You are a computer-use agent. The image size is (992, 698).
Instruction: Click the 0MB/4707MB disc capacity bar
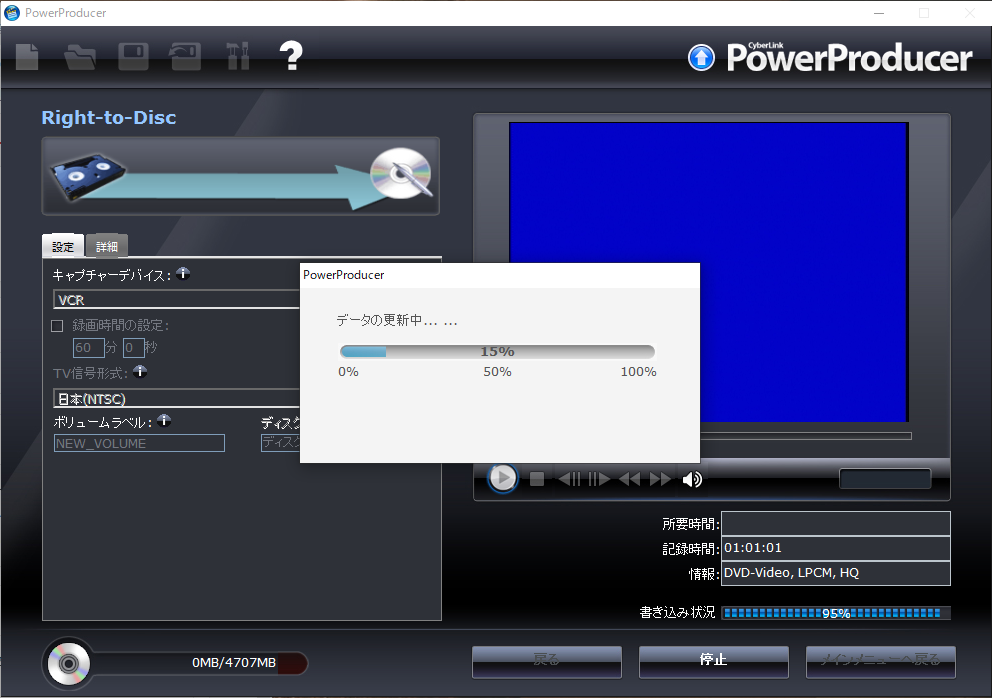coord(199,663)
